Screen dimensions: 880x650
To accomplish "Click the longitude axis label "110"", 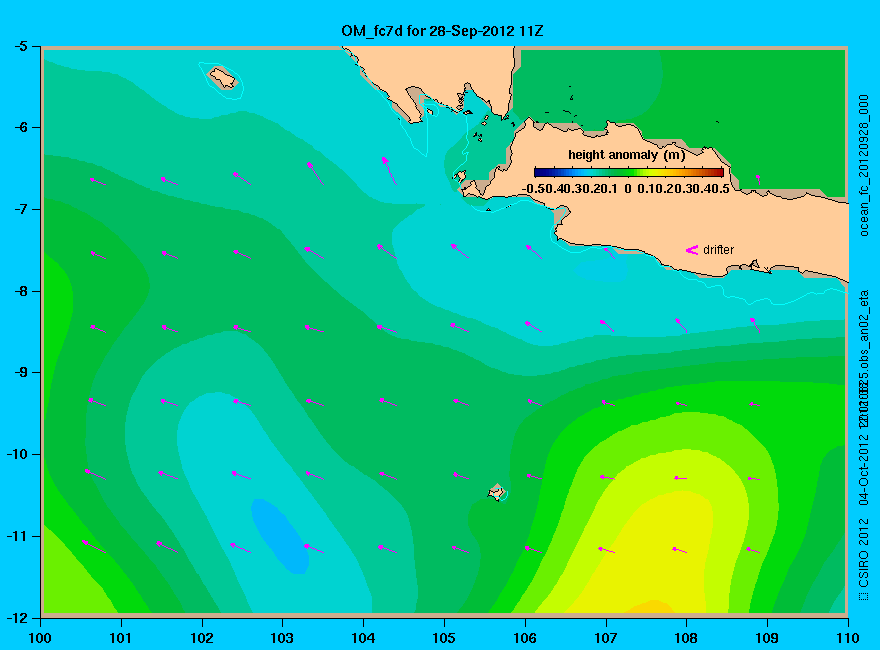I will pos(847,638).
